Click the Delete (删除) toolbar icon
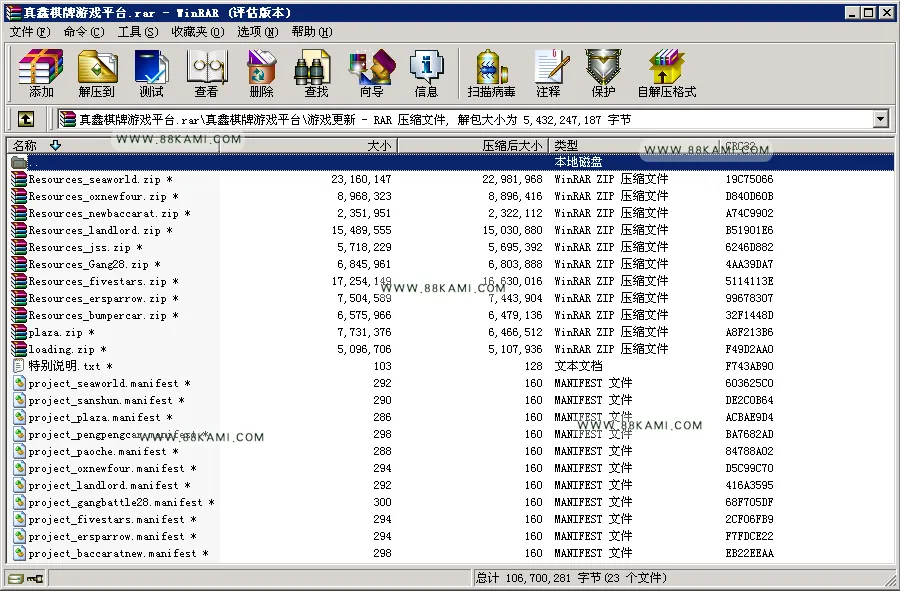The height and width of the screenshot is (591, 900). [x=261, y=73]
